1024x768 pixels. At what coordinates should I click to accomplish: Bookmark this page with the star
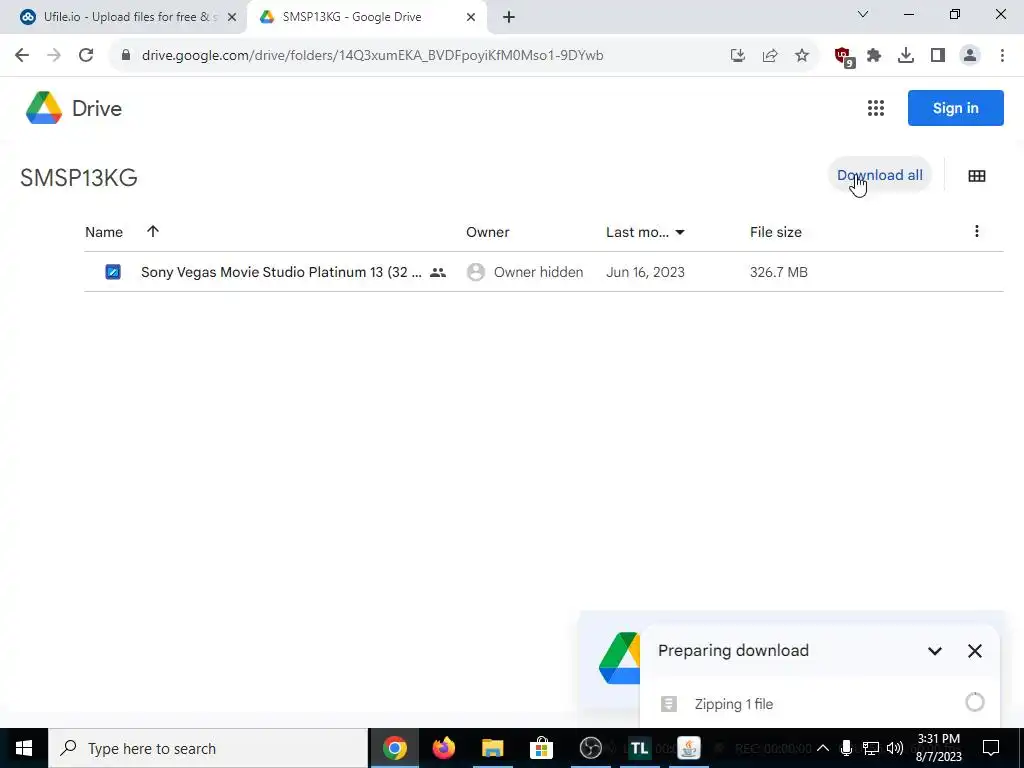[802, 56]
